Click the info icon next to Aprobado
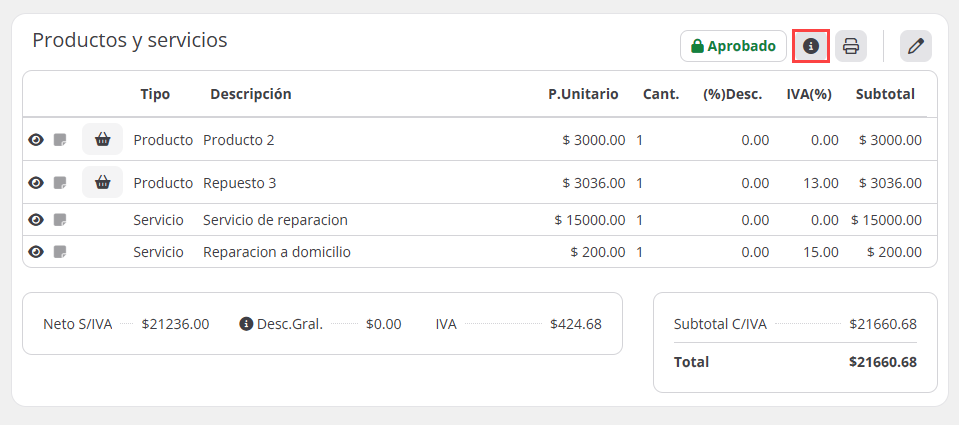Image resolution: width=959 pixels, height=425 pixels. 811,46
